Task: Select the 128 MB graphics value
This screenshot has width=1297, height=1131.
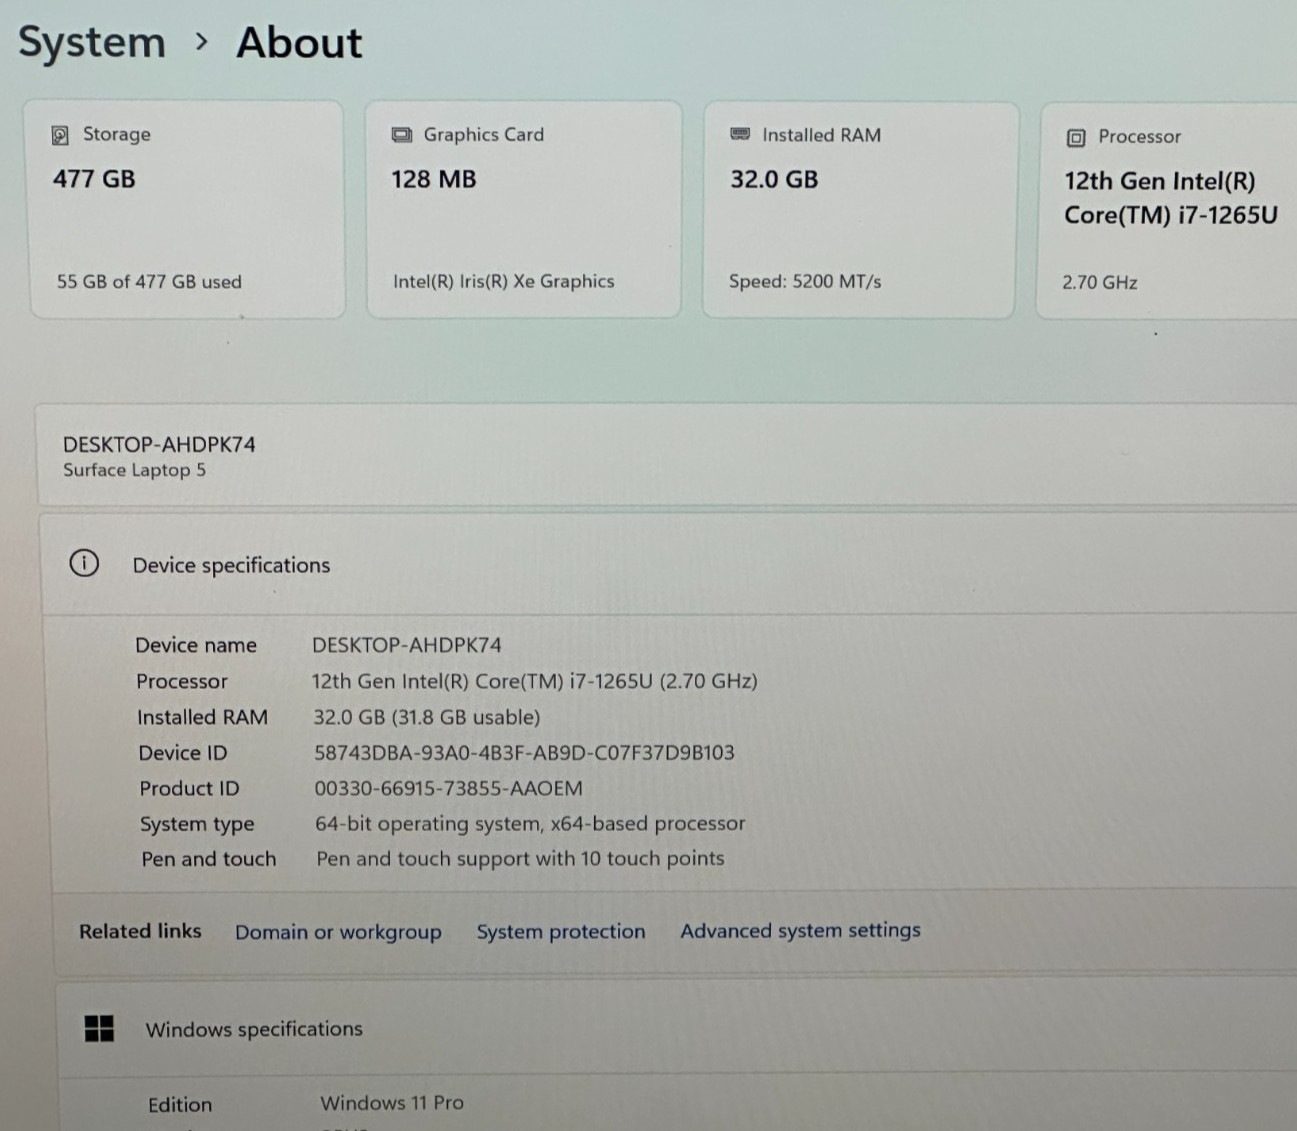Action: [x=434, y=179]
